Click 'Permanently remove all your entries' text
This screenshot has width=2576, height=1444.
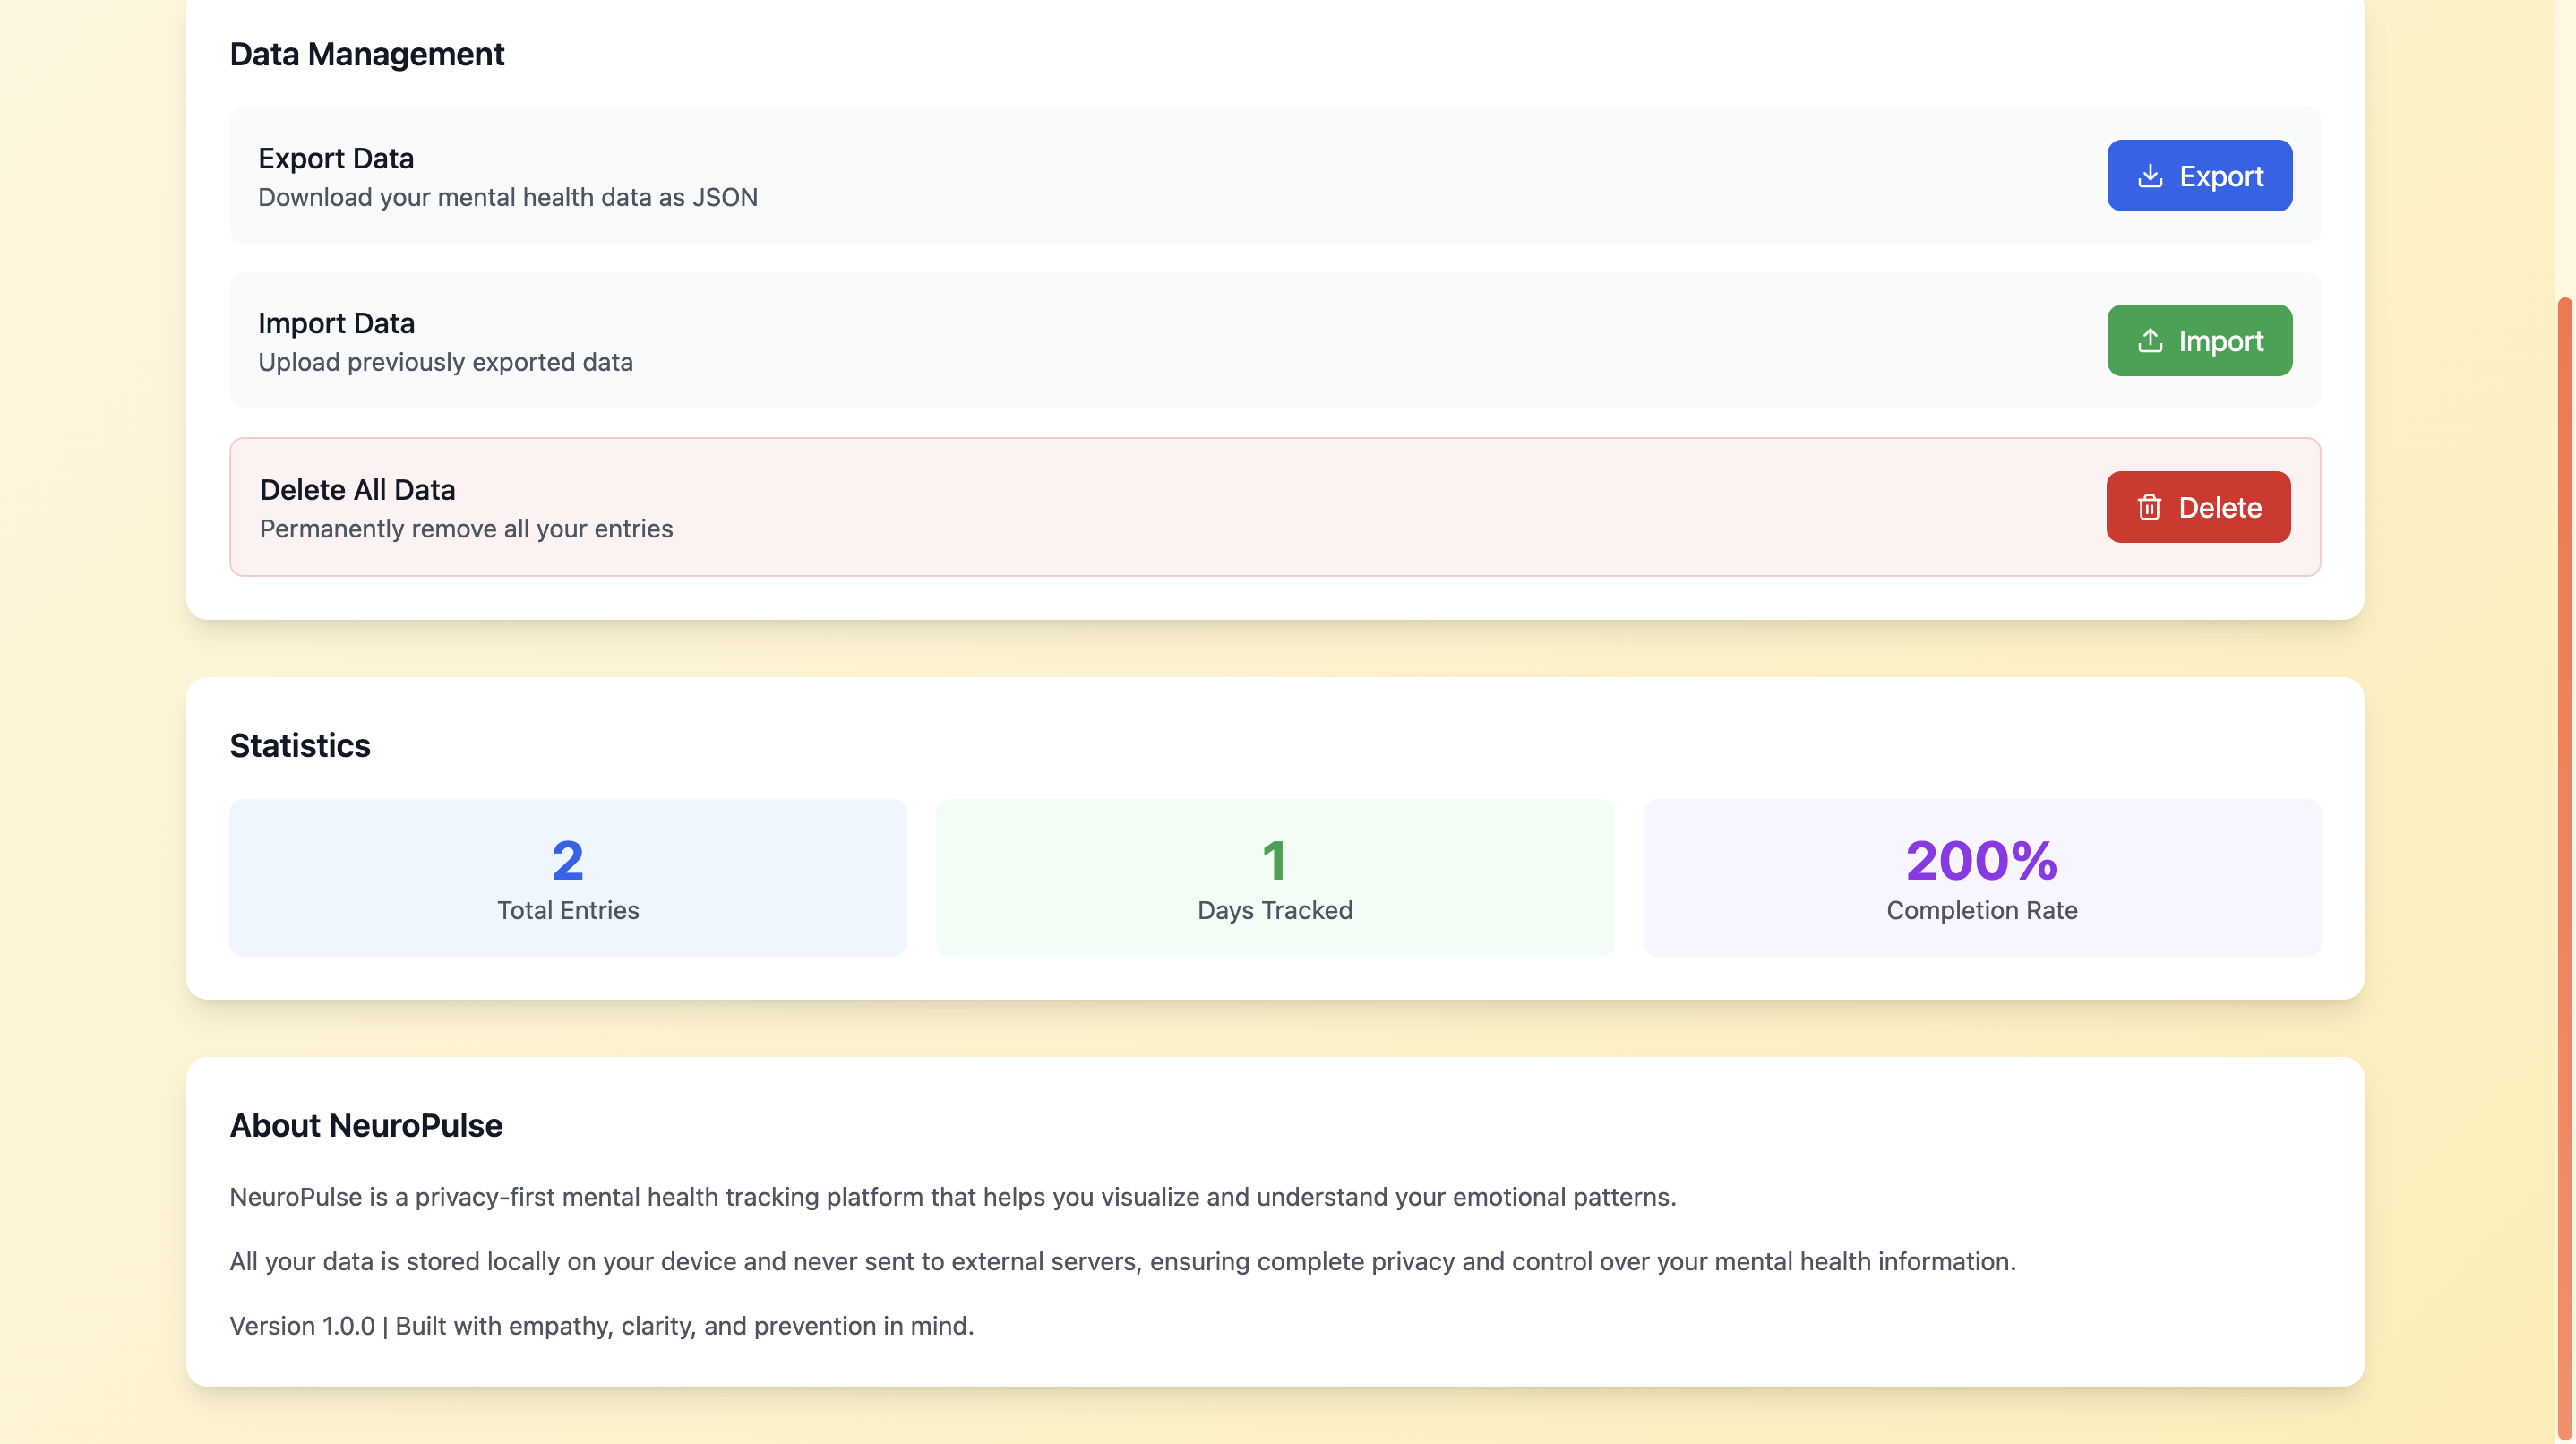coord(466,529)
